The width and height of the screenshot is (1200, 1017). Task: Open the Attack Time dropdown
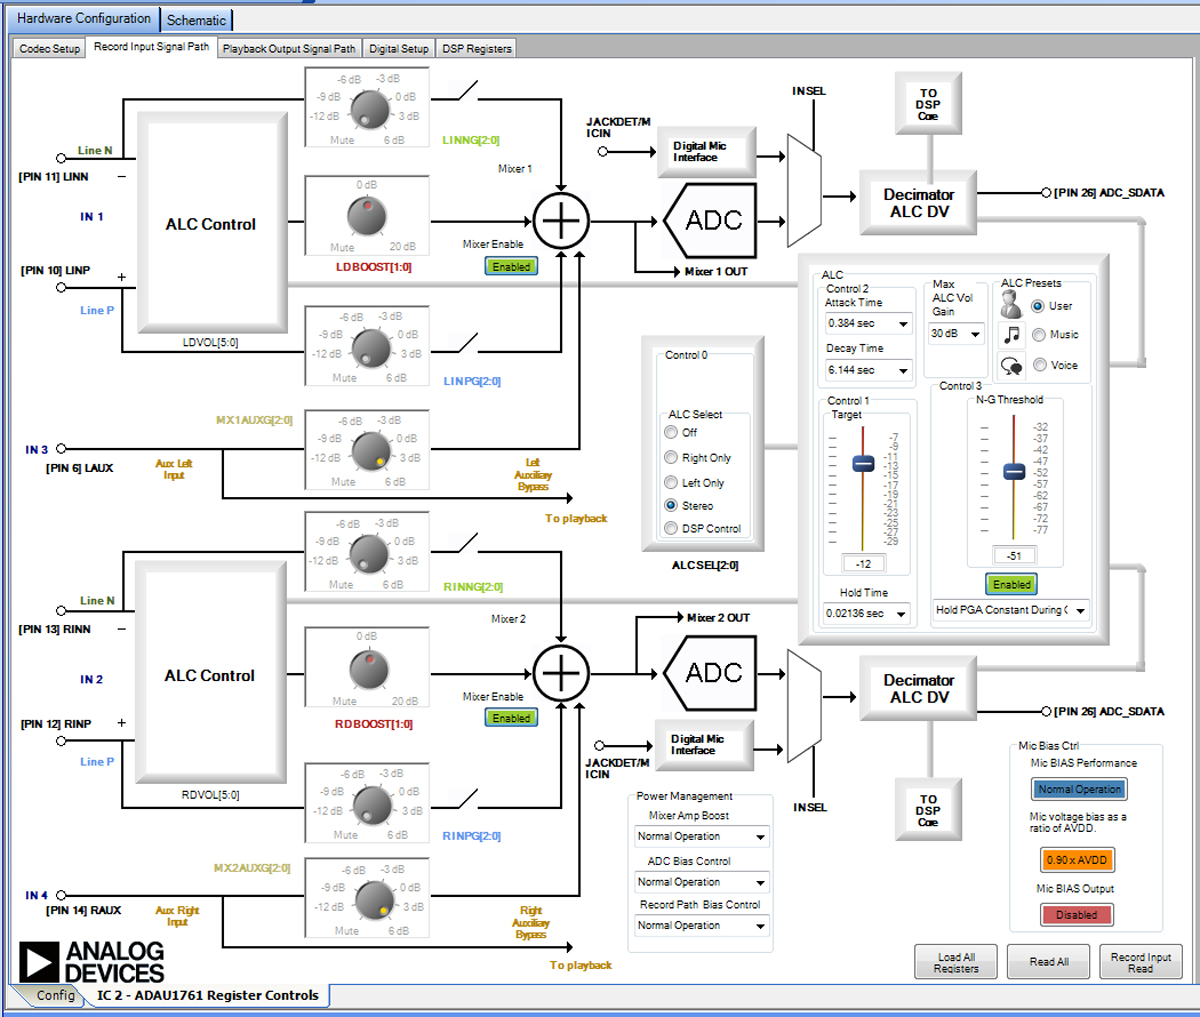pos(903,324)
